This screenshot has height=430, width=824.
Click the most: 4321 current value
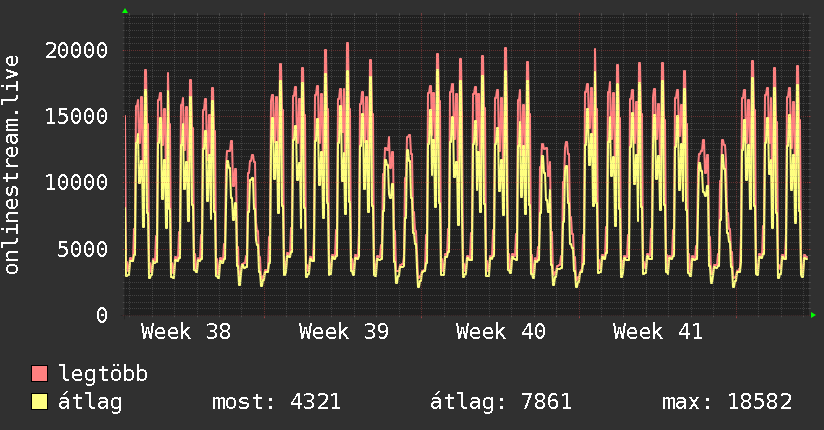(x=277, y=402)
